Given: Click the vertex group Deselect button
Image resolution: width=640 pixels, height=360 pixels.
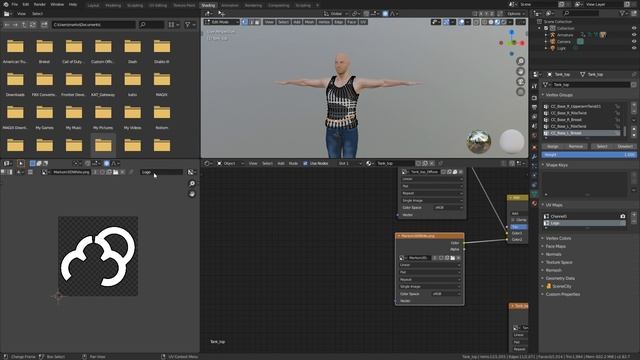Looking at the screenshot, I should click(x=625, y=146).
